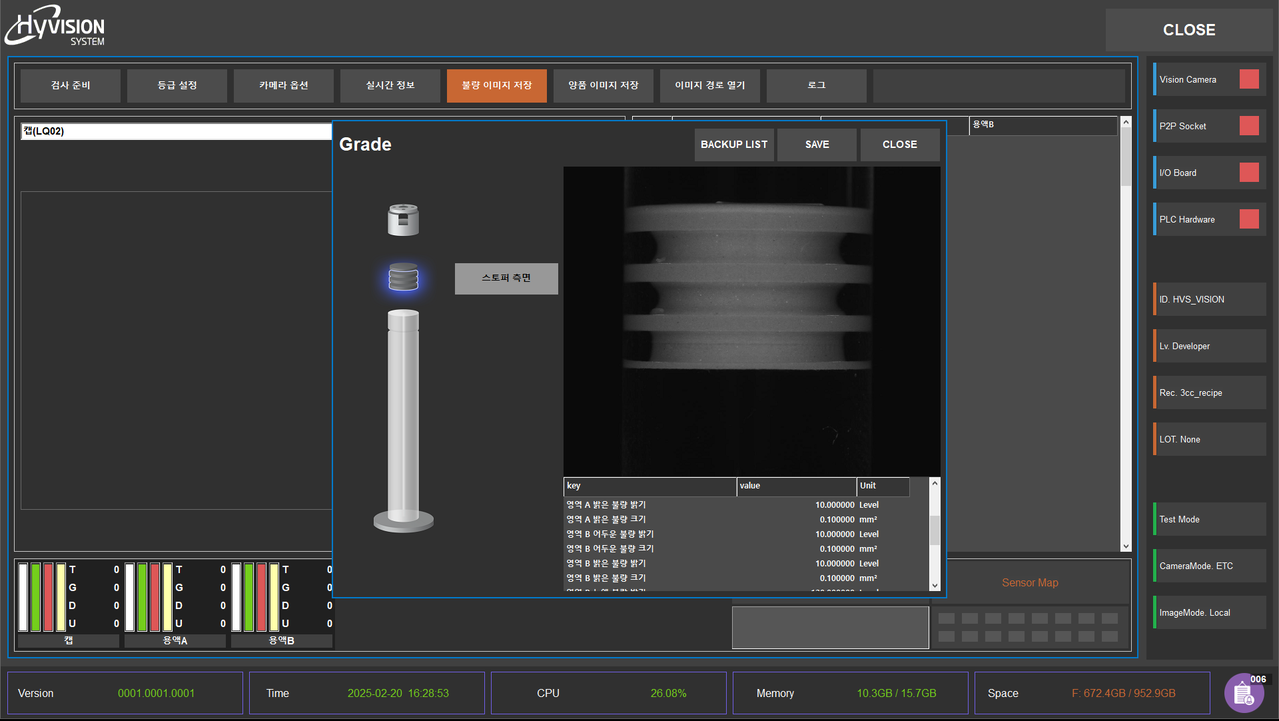Click the 용액B counter label
1279x721 pixels.
coord(282,641)
